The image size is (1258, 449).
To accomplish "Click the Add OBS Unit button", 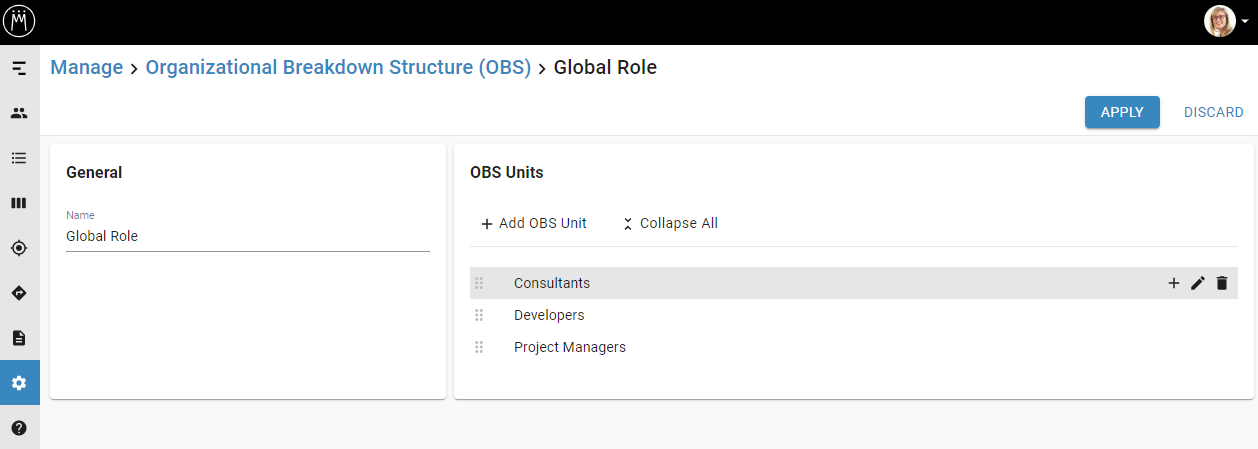I will (534, 223).
